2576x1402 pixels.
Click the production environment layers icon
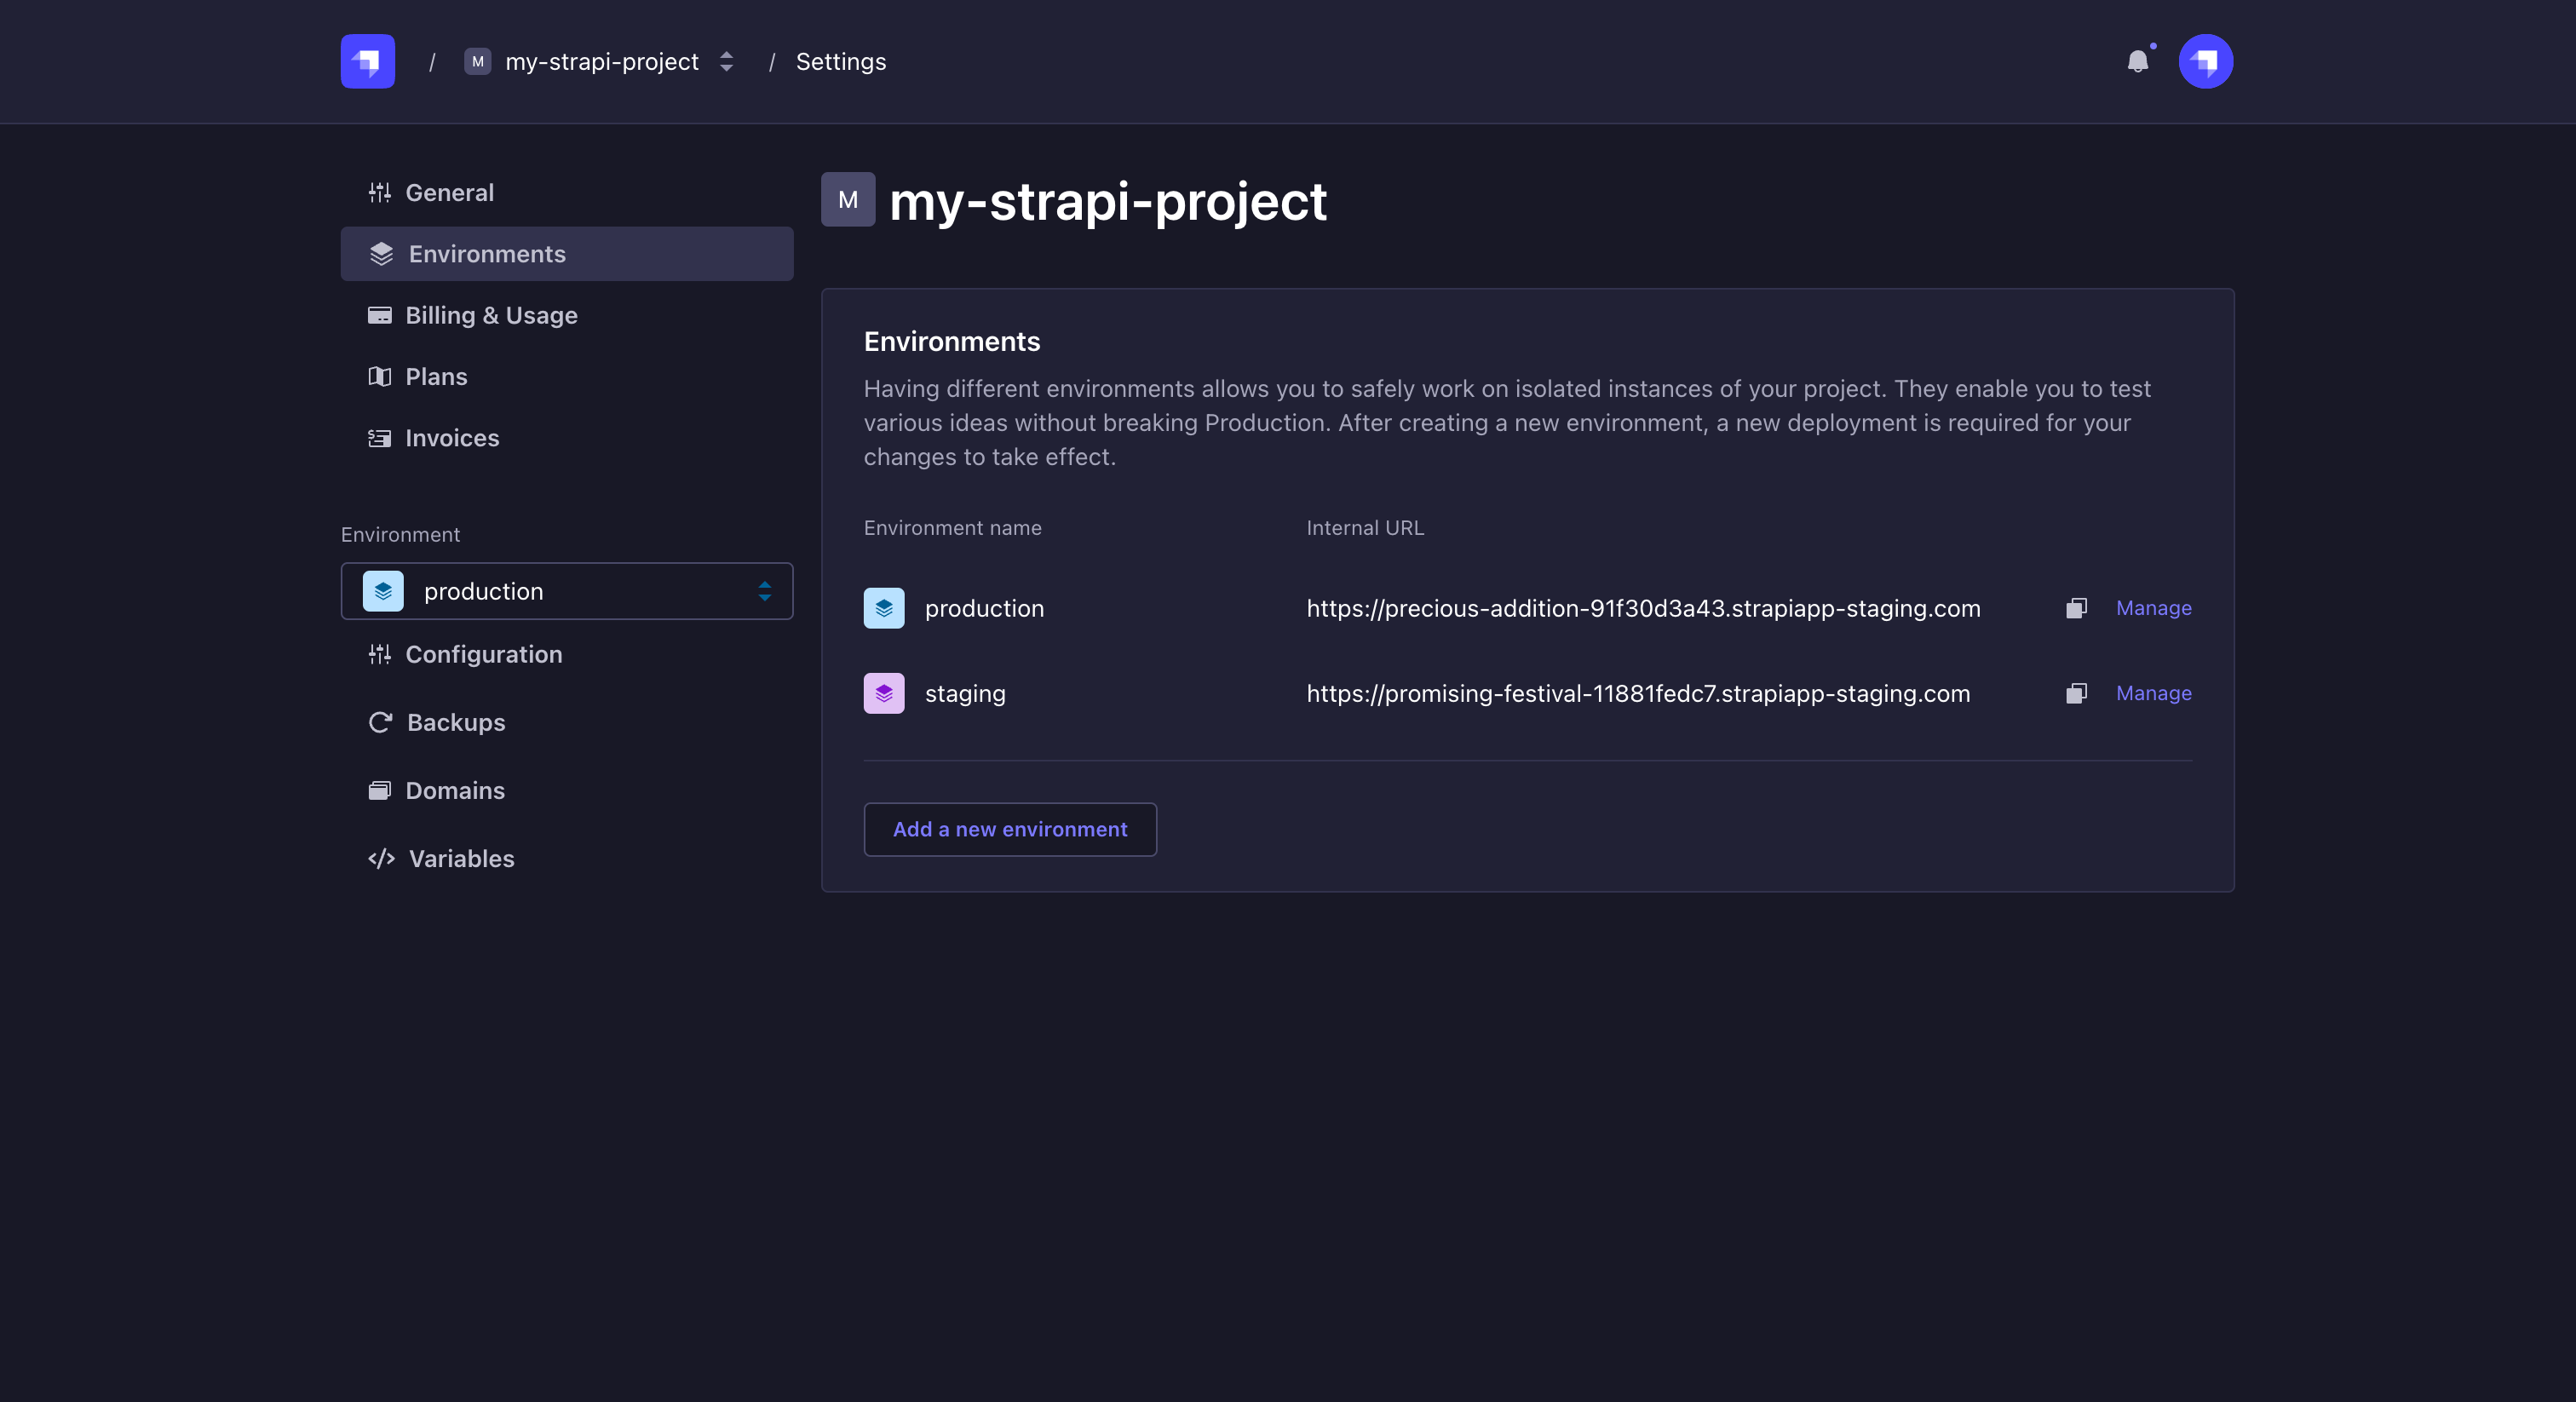tap(884, 608)
